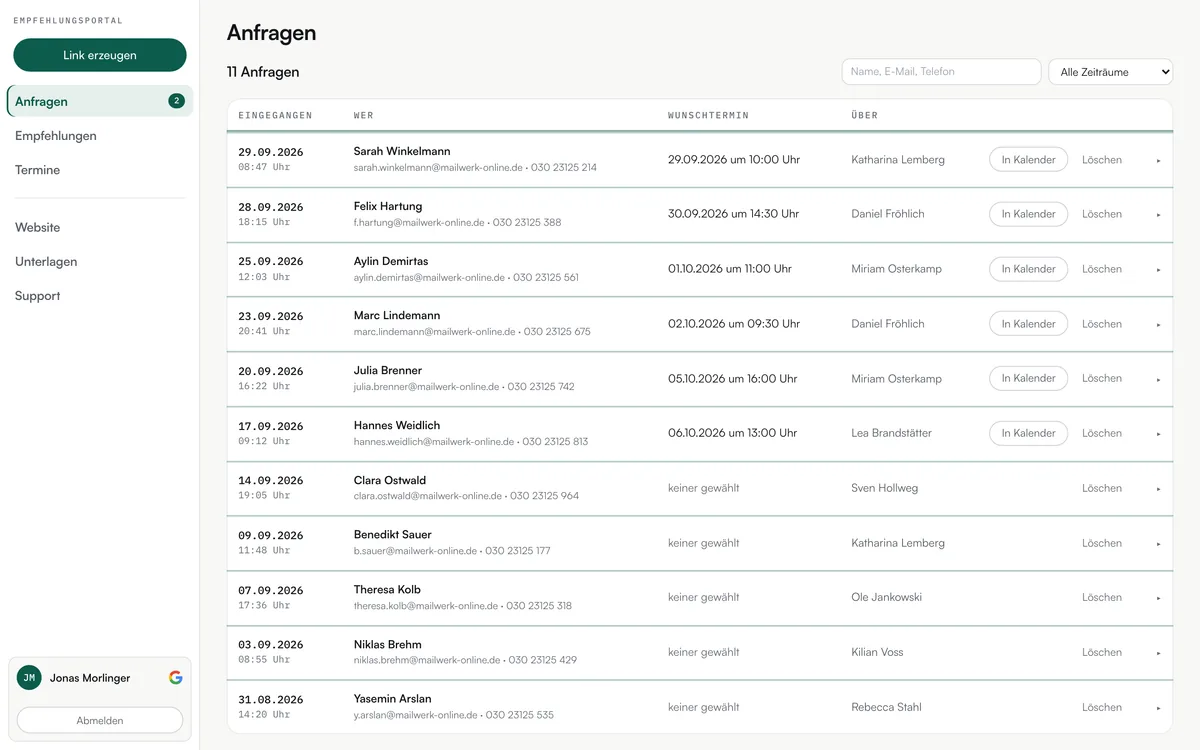Click the name Sarah Winkelmann
Screen dimensions: 1200x750
402,151
